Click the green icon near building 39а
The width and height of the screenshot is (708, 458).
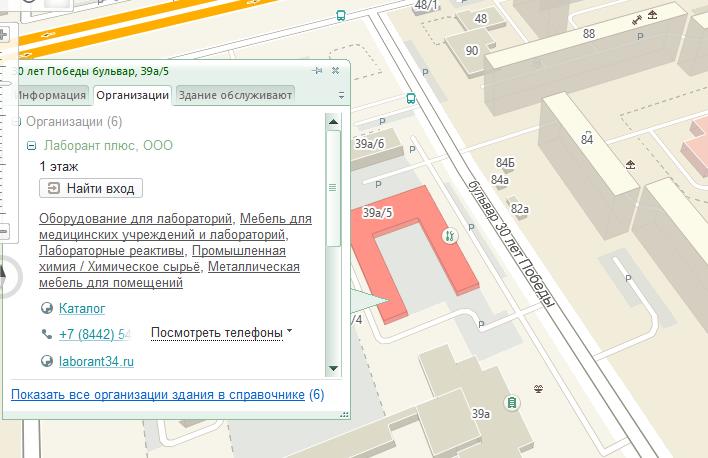512,403
